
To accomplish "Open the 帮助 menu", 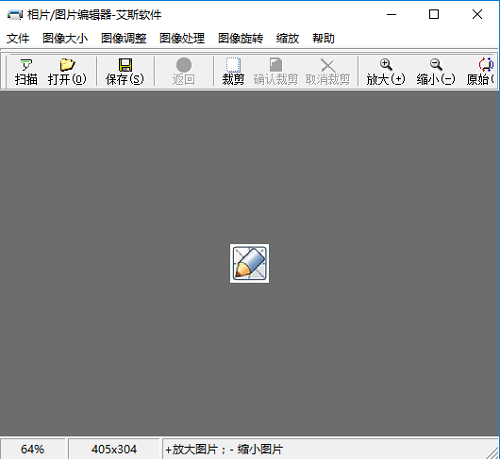I will (323, 38).
